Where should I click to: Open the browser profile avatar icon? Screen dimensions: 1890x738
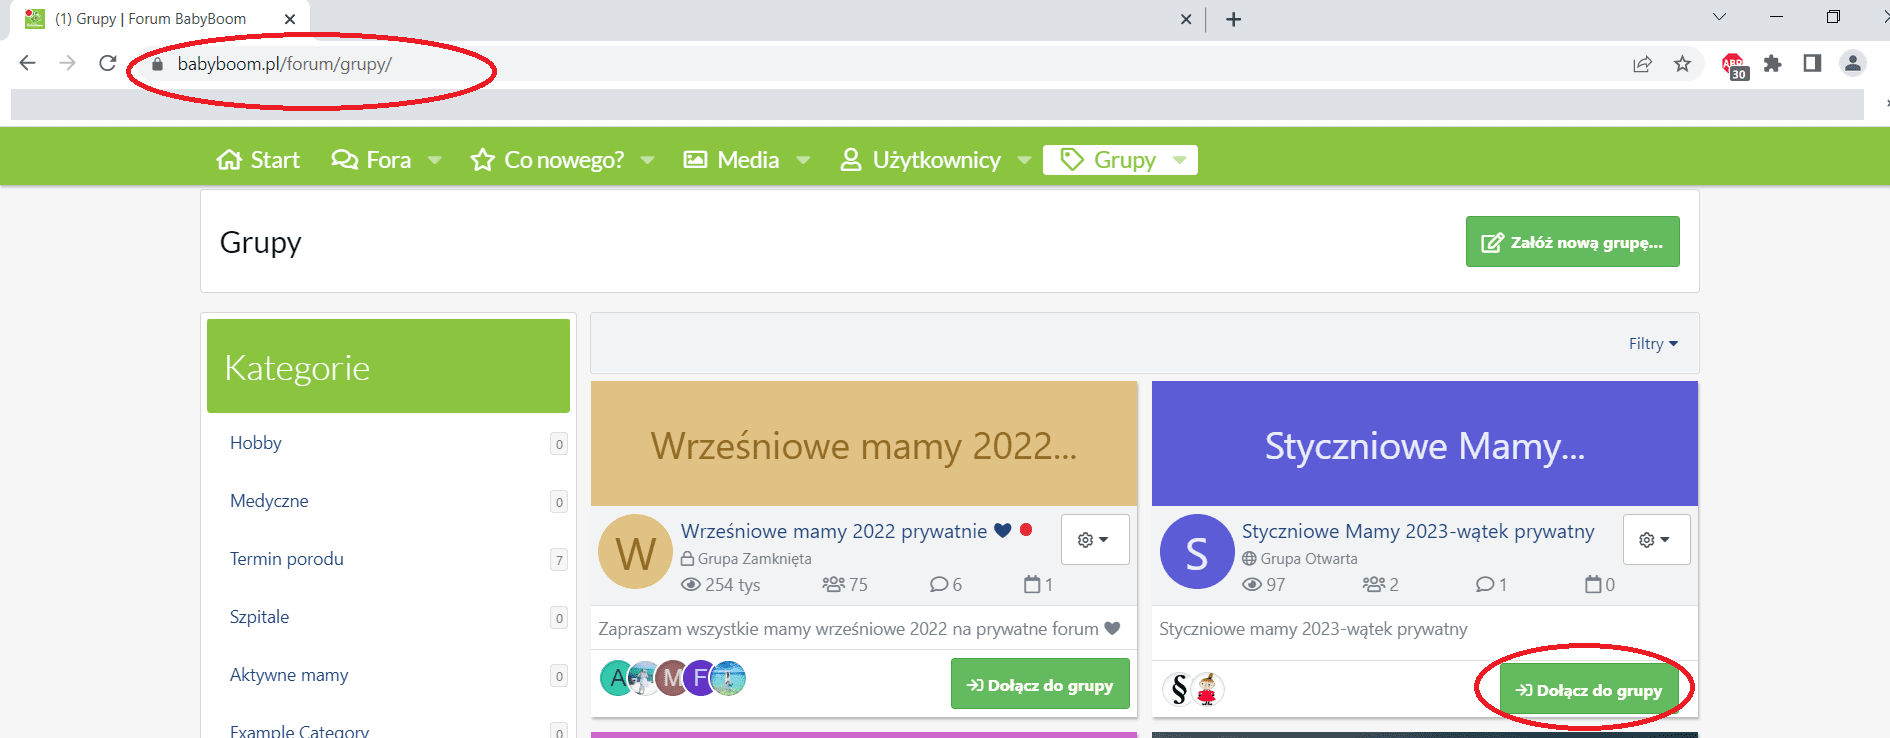coord(1852,63)
